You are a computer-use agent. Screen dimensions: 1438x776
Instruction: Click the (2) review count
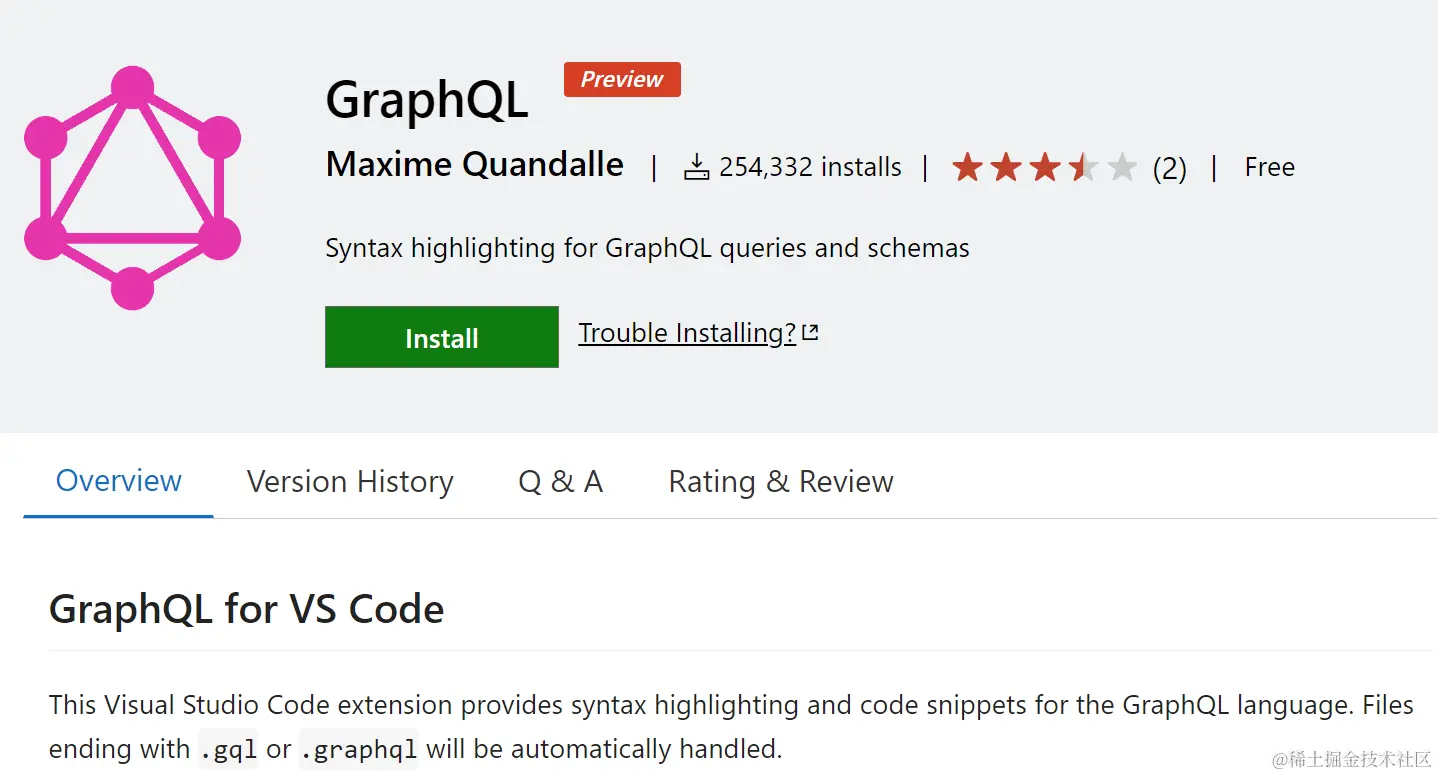(x=1169, y=168)
